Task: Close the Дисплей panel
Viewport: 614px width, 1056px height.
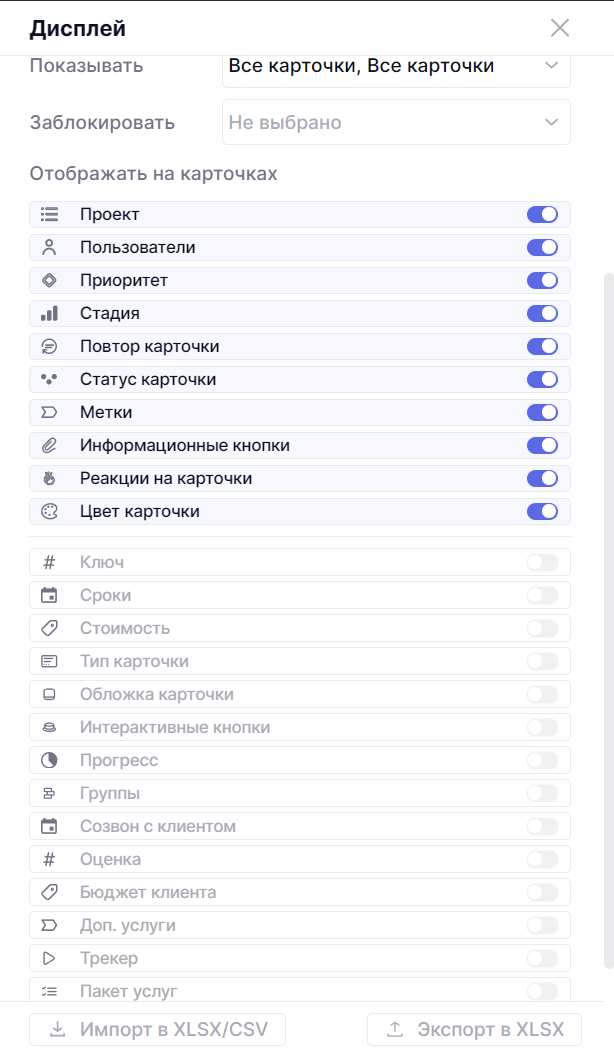Action: point(560,28)
